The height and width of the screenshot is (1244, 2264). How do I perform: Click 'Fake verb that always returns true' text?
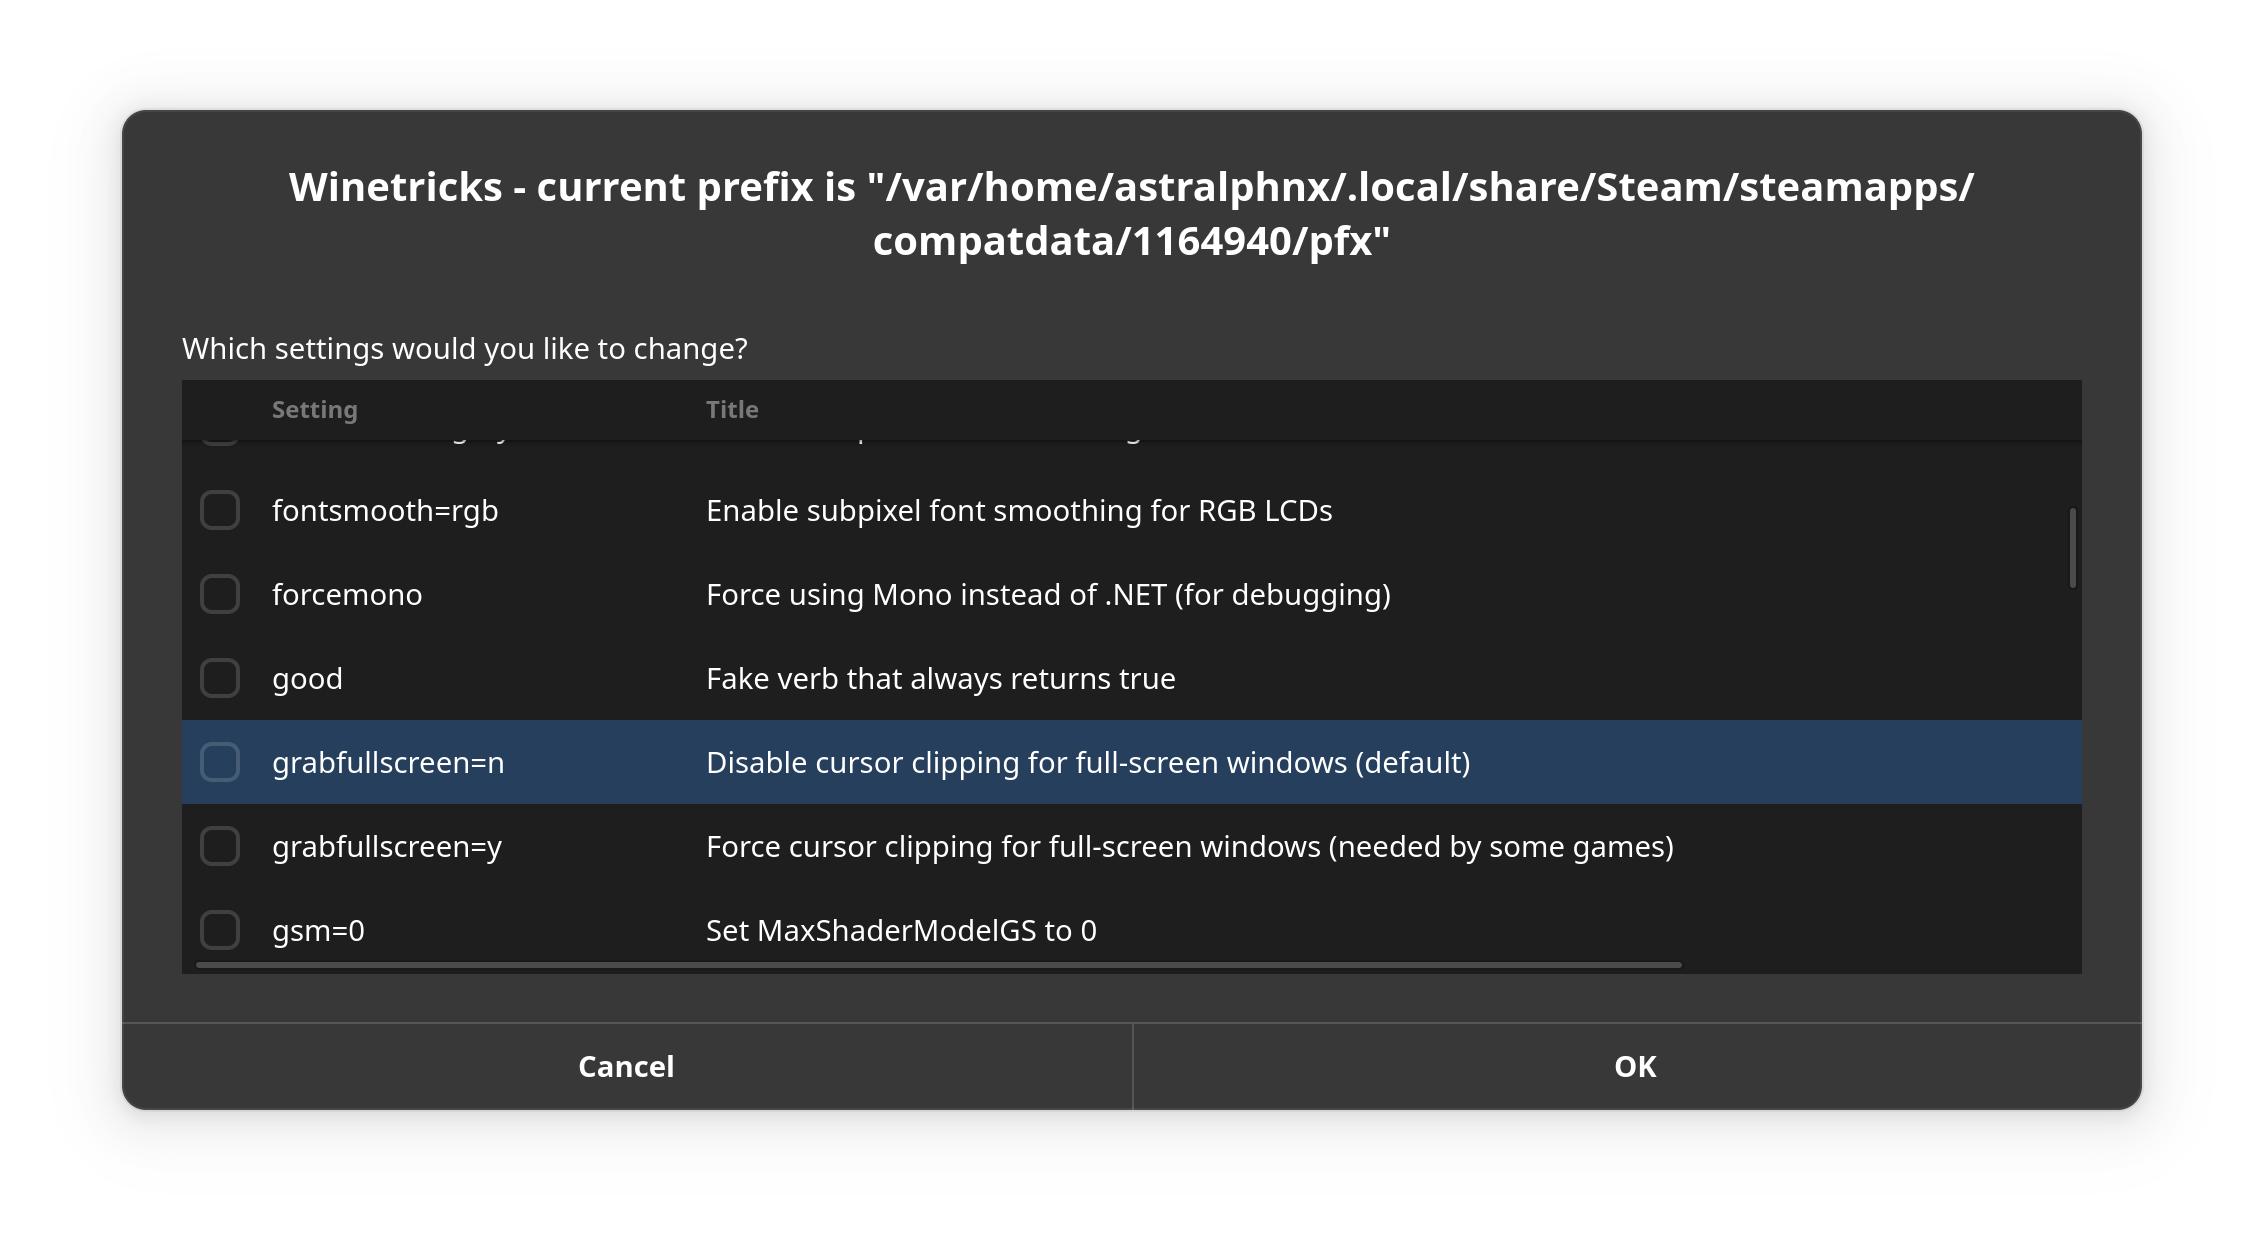(x=940, y=679)
